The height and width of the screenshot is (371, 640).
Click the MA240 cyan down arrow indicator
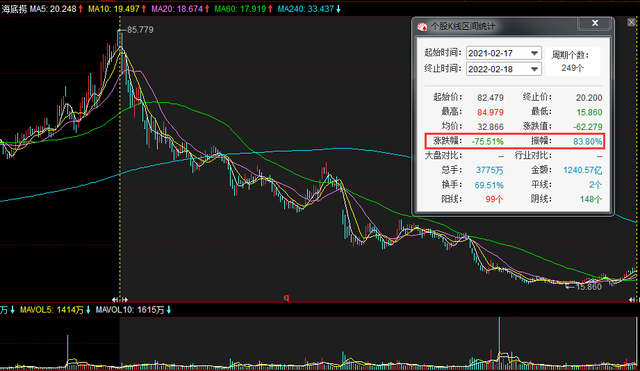338,9
